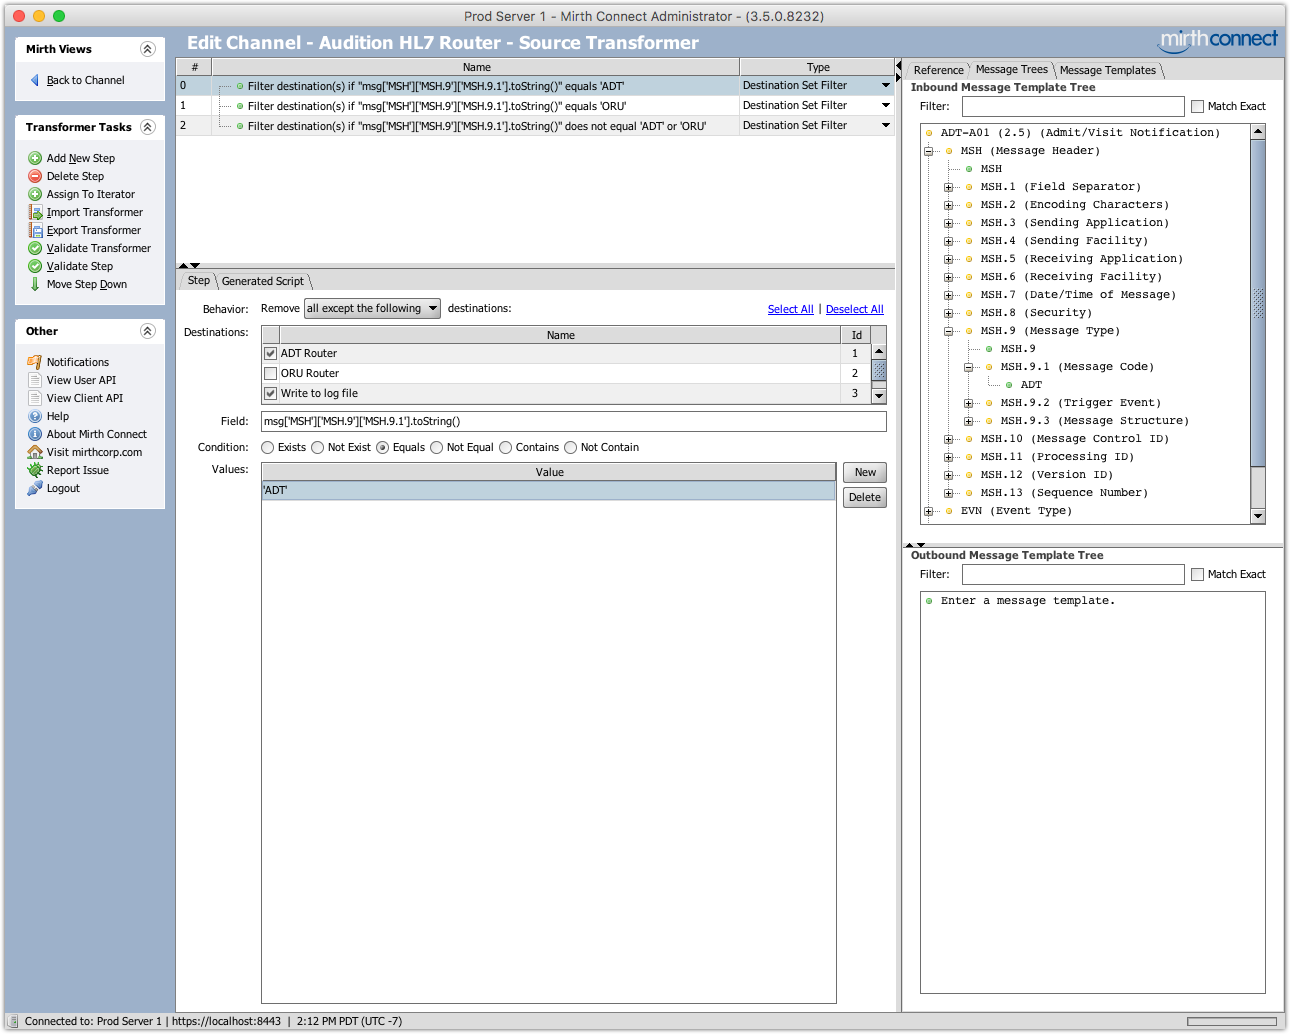Switch to the Generated Script tab
Image resolution: width=1290 pixels, height=1034 pixels.
263,281
